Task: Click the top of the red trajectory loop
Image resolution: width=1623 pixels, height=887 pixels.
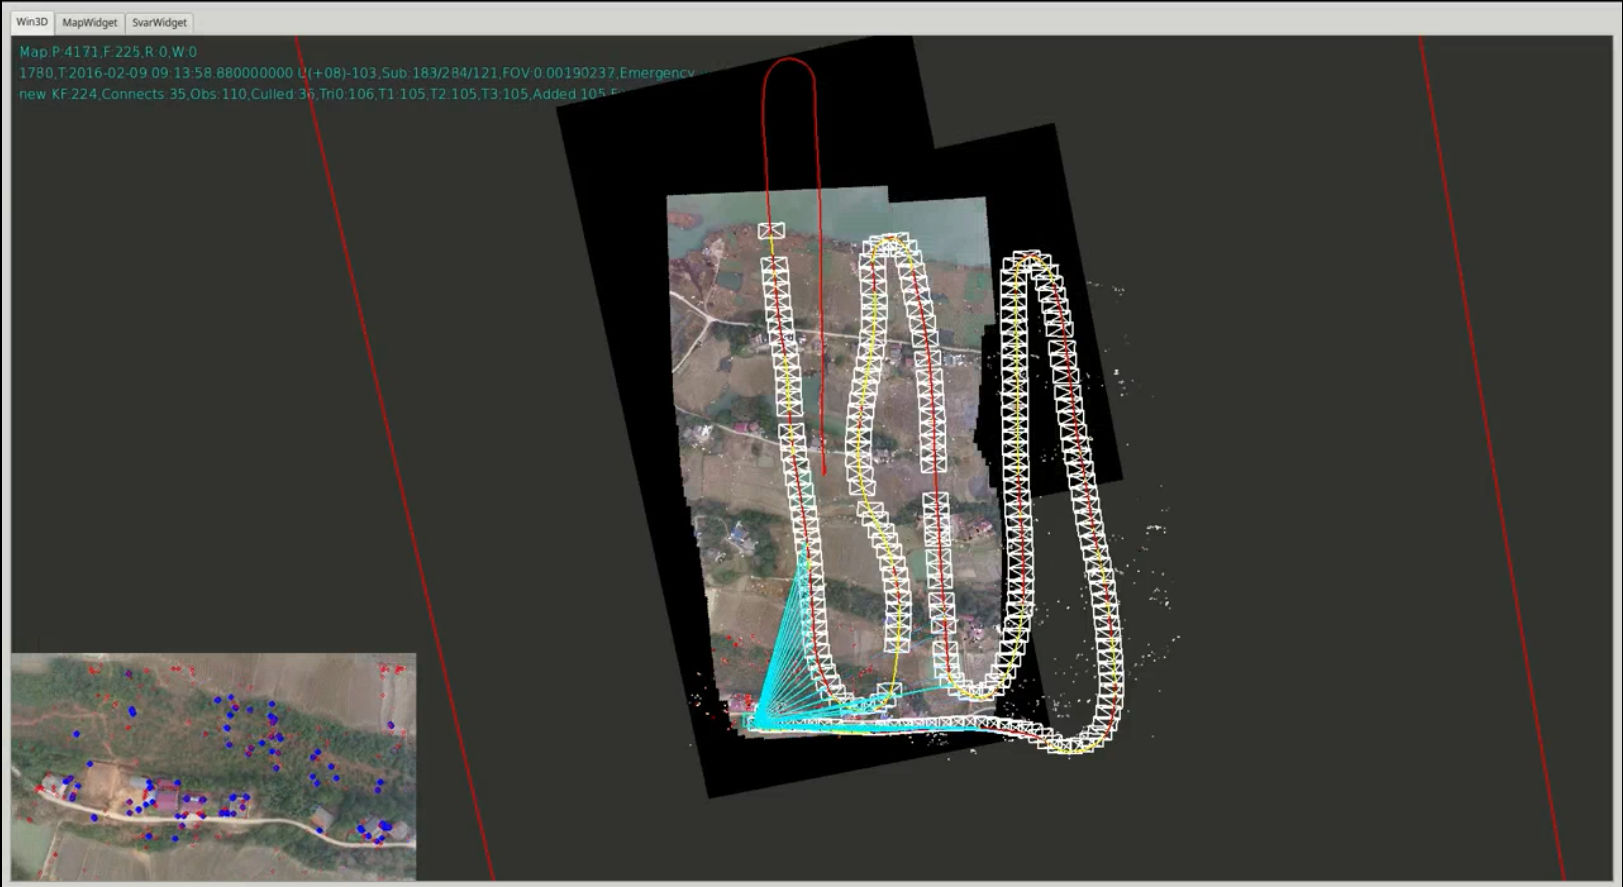Action: click(x=790, y=60)
